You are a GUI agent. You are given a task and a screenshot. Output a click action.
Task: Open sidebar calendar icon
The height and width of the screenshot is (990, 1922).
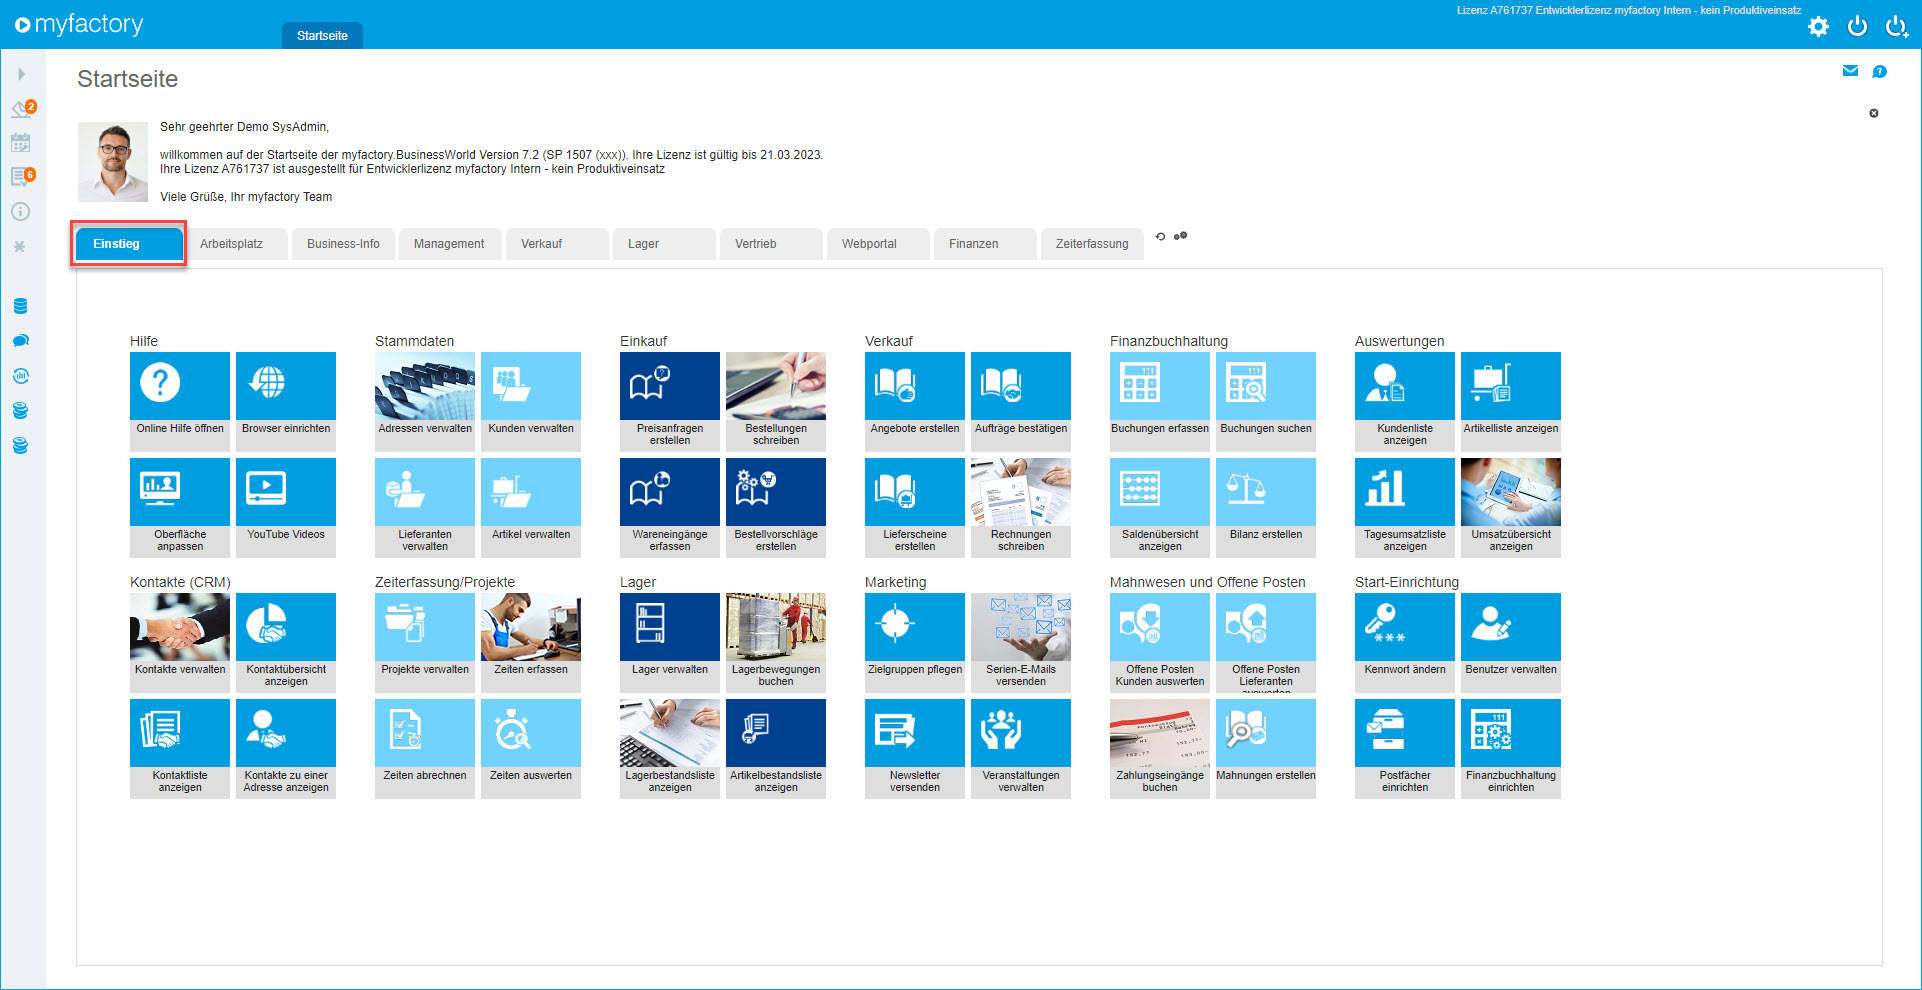coord(21,142)
